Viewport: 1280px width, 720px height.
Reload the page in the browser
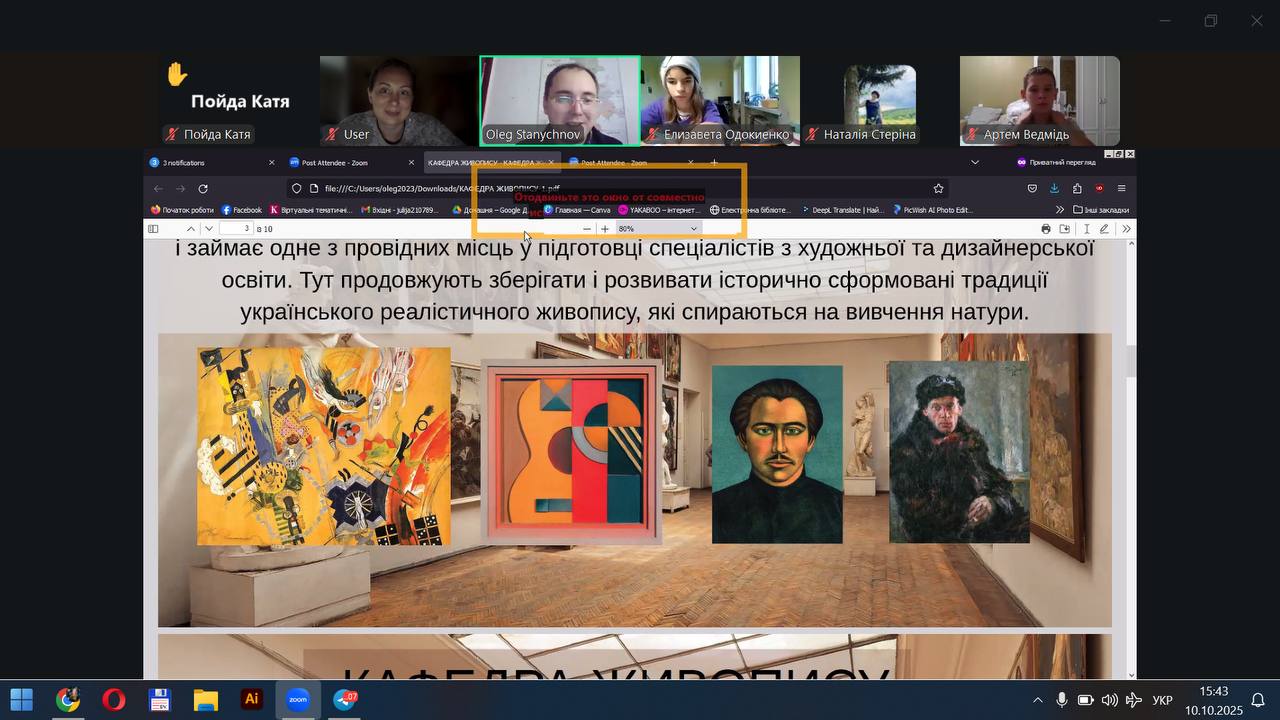(203, 188)
